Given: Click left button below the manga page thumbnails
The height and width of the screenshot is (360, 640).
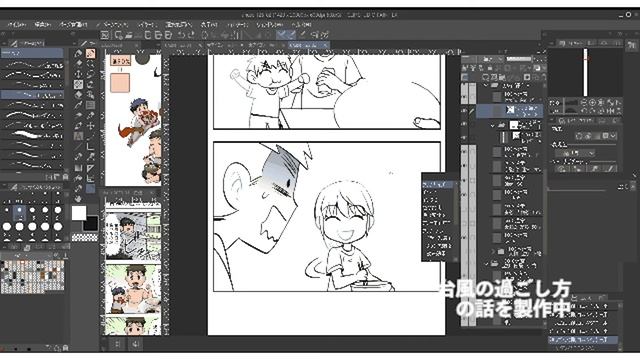Looking at the screenshot, I should click(x=118, y=344).
